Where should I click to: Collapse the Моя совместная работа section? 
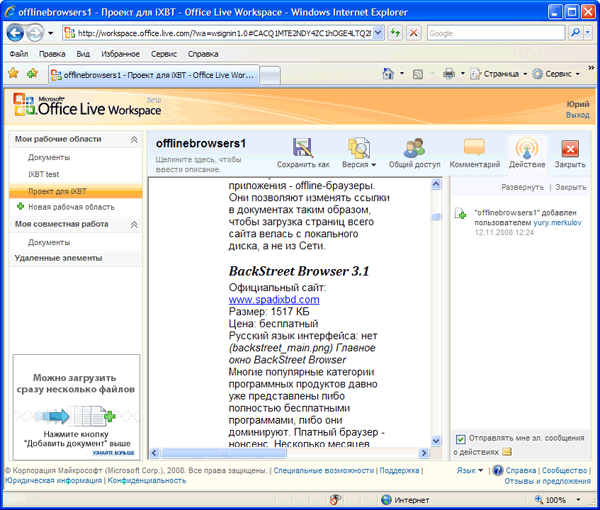pyautogui.click(x=134, y=224)
